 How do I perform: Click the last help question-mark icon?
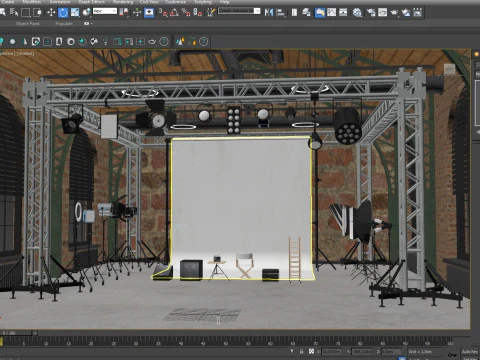pos(203,41)
